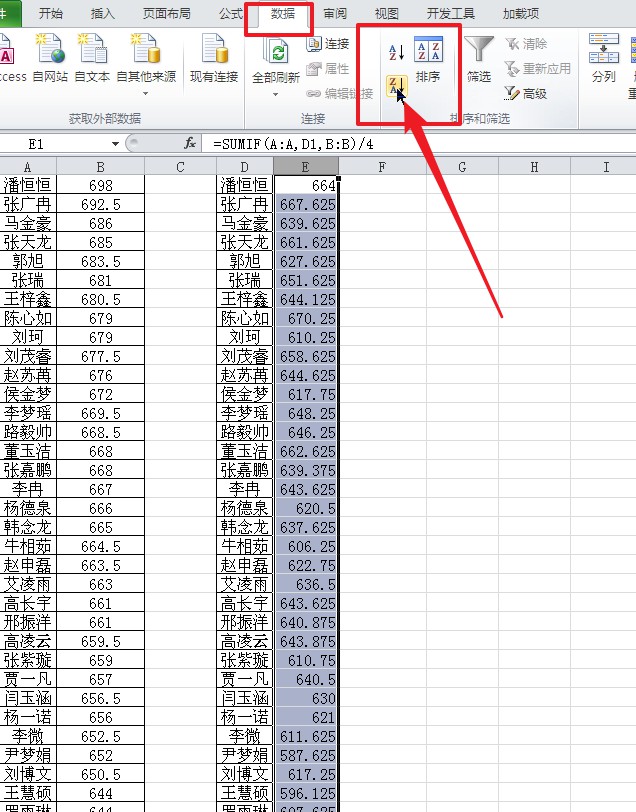This screenshot has width=636, height=812.
Task: Select column F header
Action: (x=382, y=167)
